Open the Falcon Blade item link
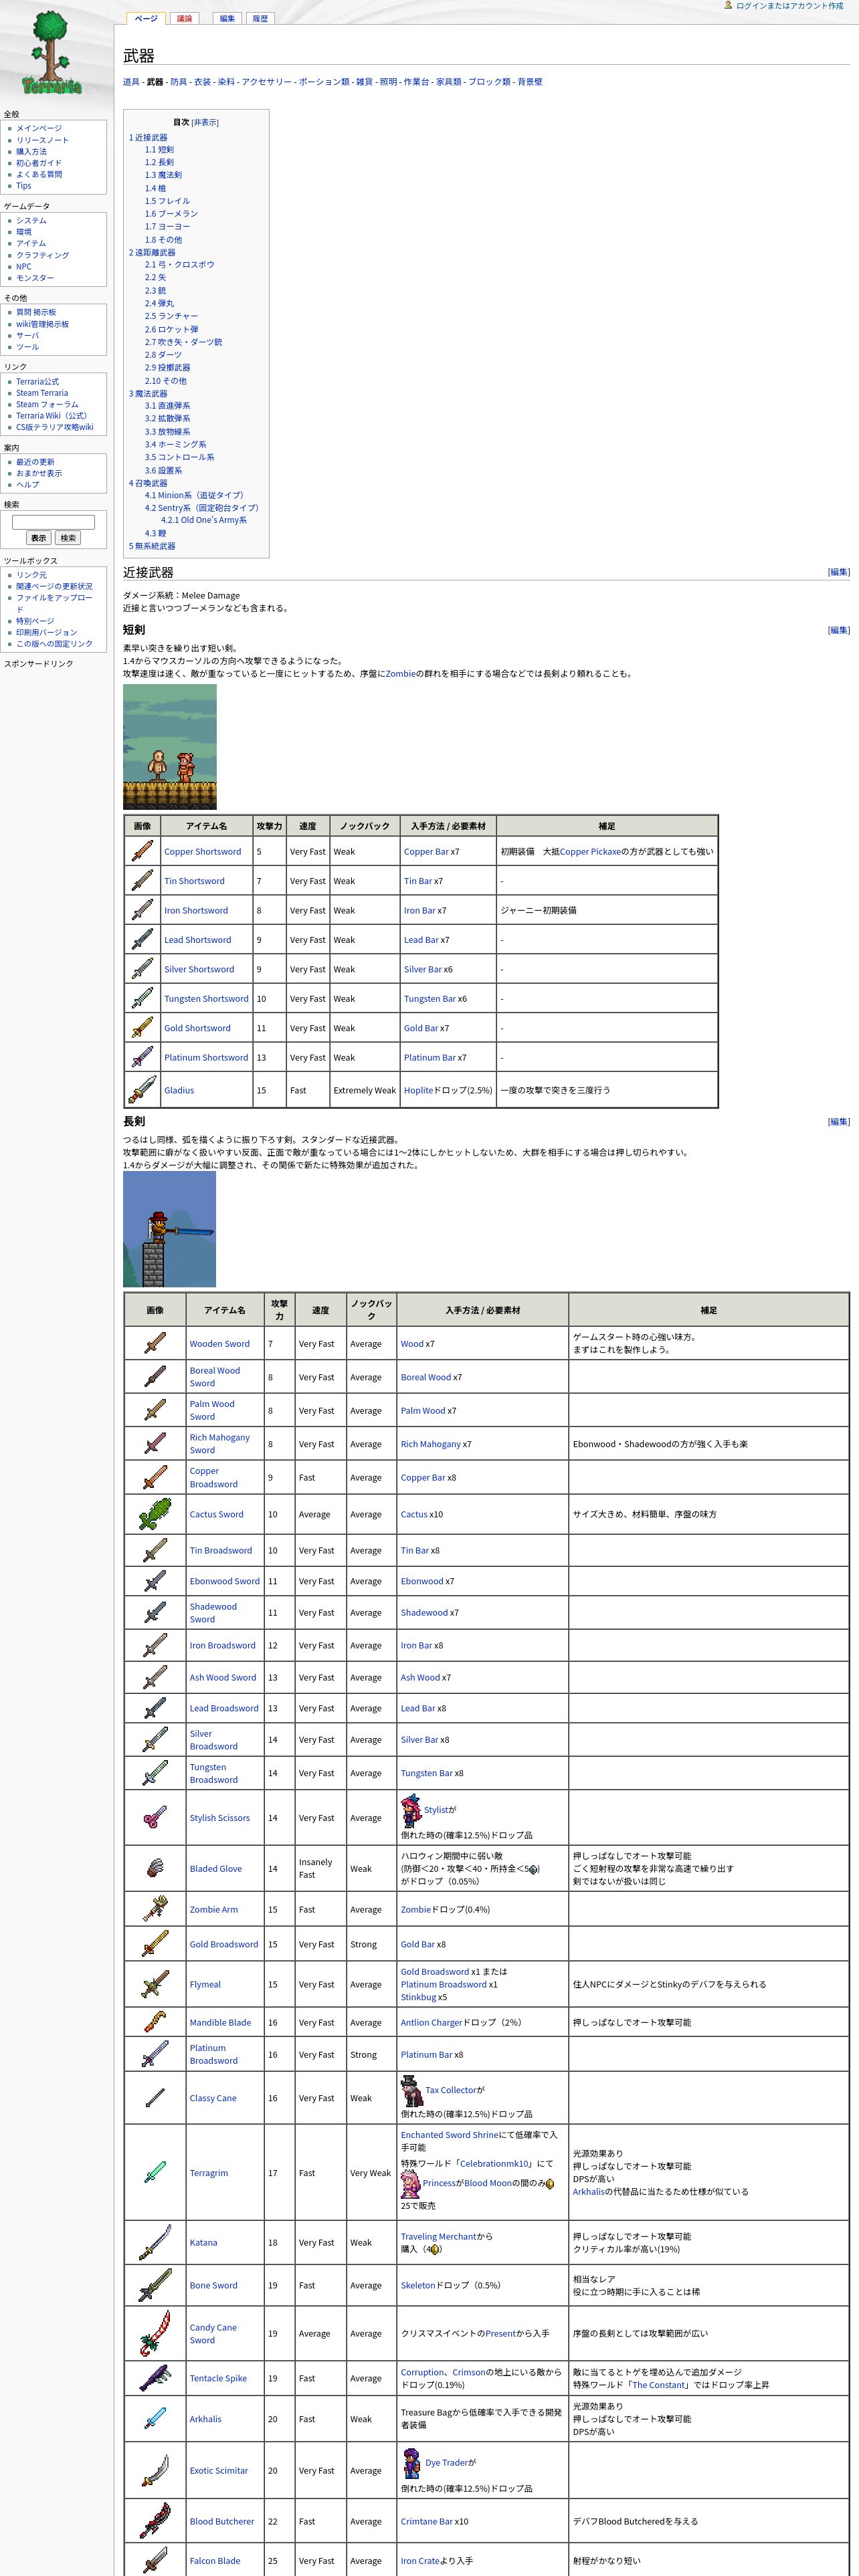 (215, 2560)
